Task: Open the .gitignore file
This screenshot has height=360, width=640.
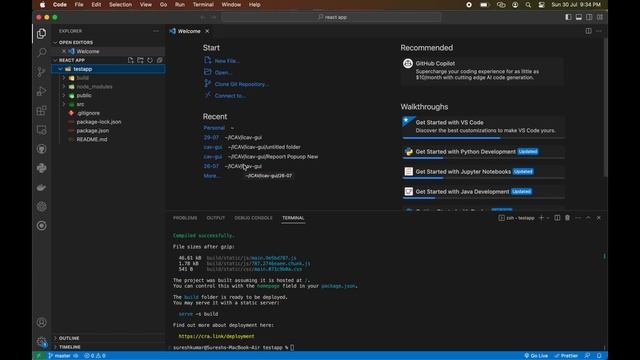Action: pyautogui.click(x=88, y=113)
